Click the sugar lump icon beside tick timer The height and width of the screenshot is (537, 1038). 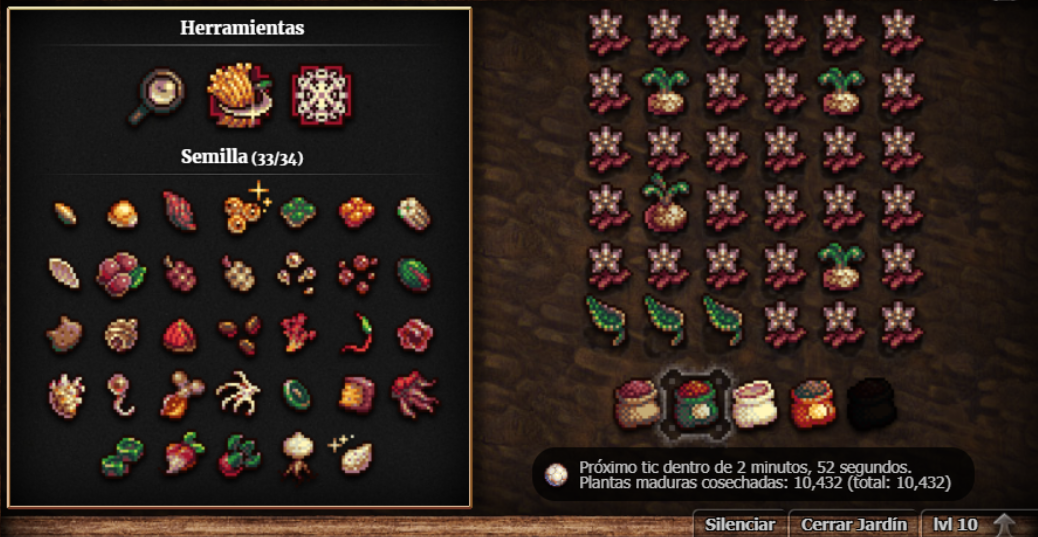pos(556,474)
